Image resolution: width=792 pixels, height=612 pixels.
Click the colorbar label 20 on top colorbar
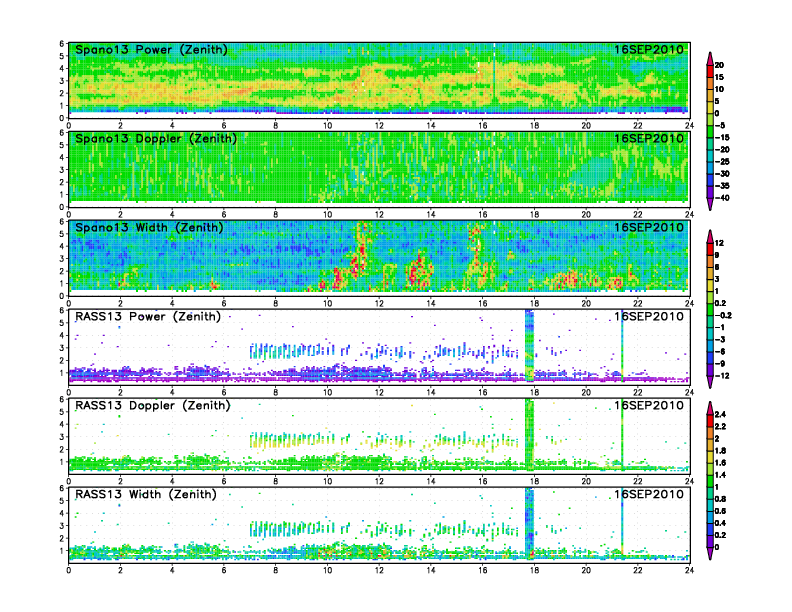pyautogui.click(x=719, y=65)
